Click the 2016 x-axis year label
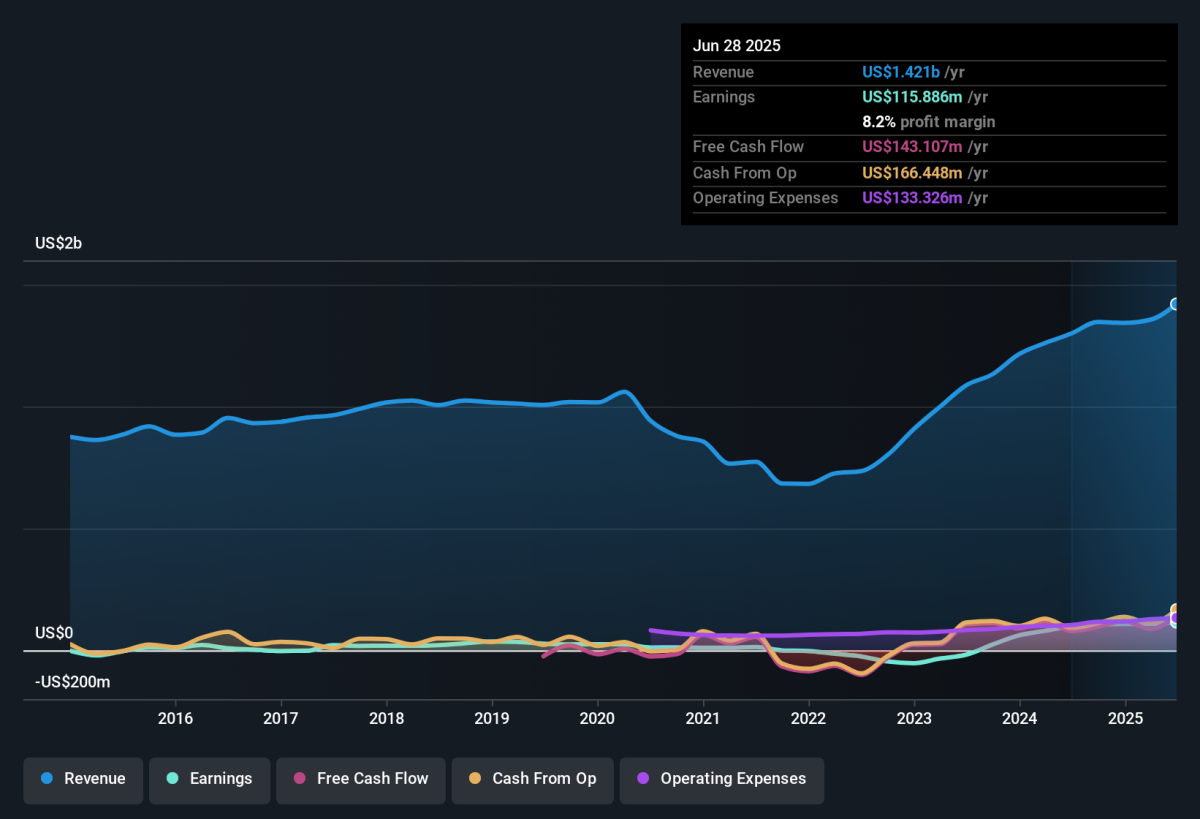 click(175, 718)
